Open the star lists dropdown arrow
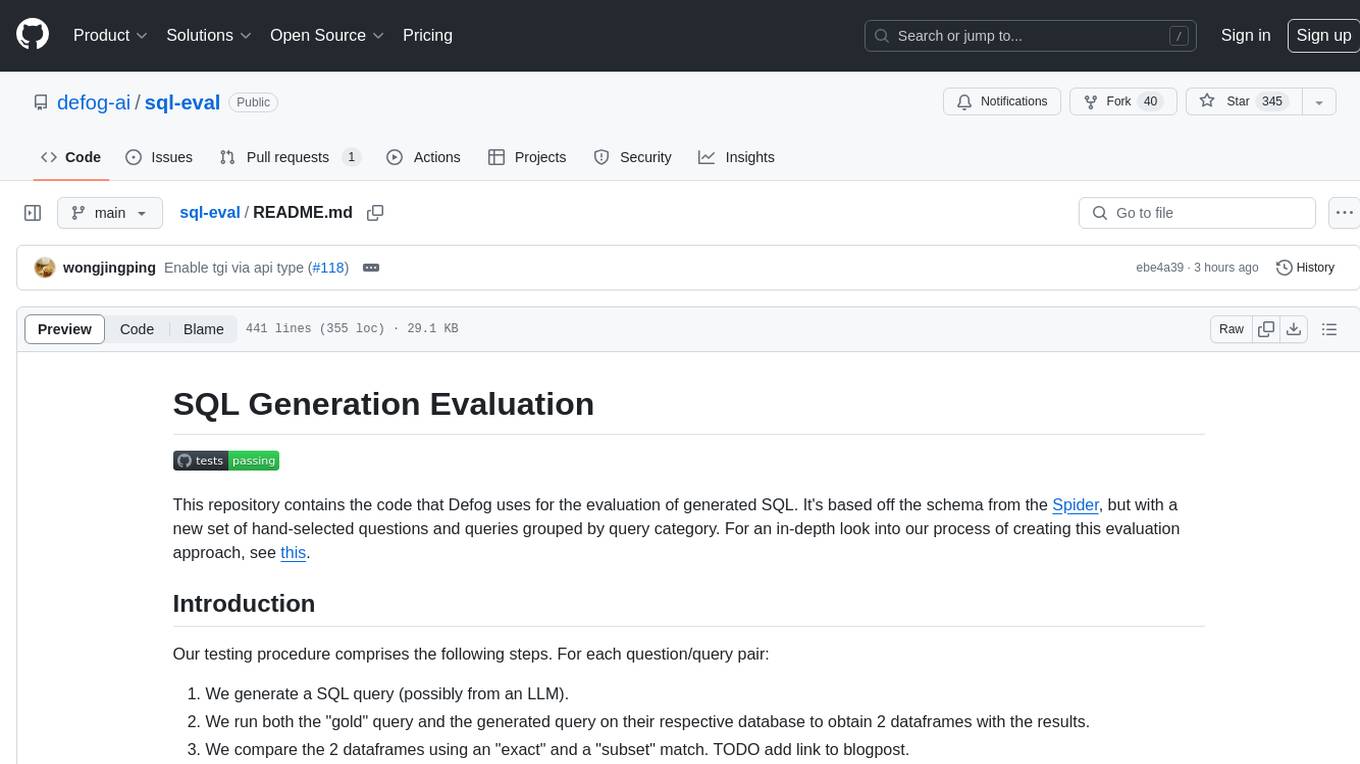This screenshot has height=764, width=1360. pos(1319,102)
